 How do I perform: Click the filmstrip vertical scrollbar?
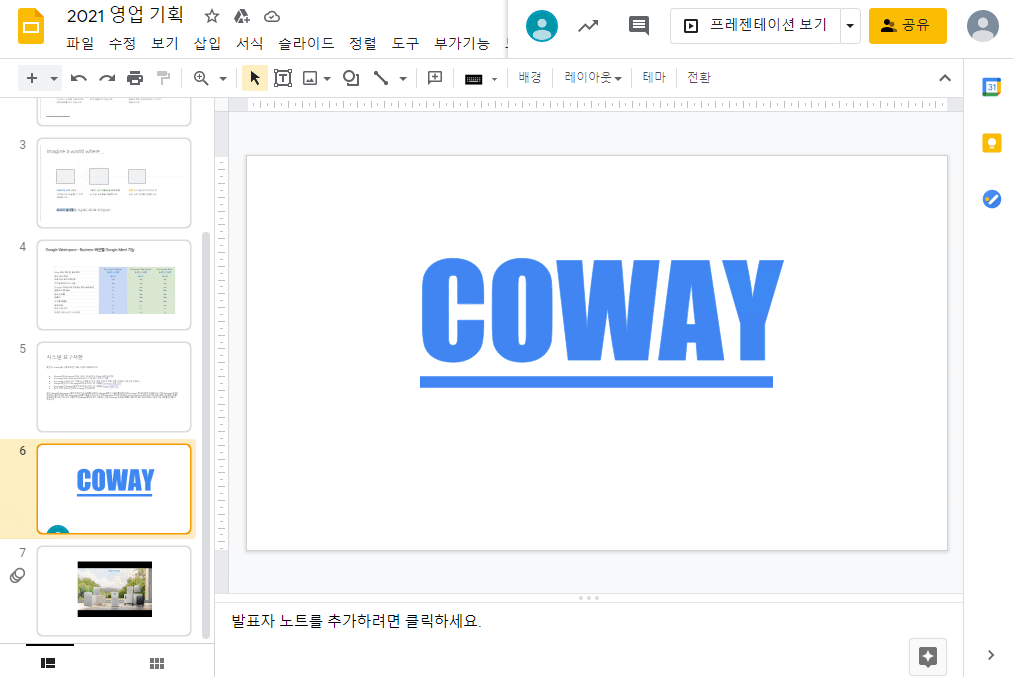(206, 435)
